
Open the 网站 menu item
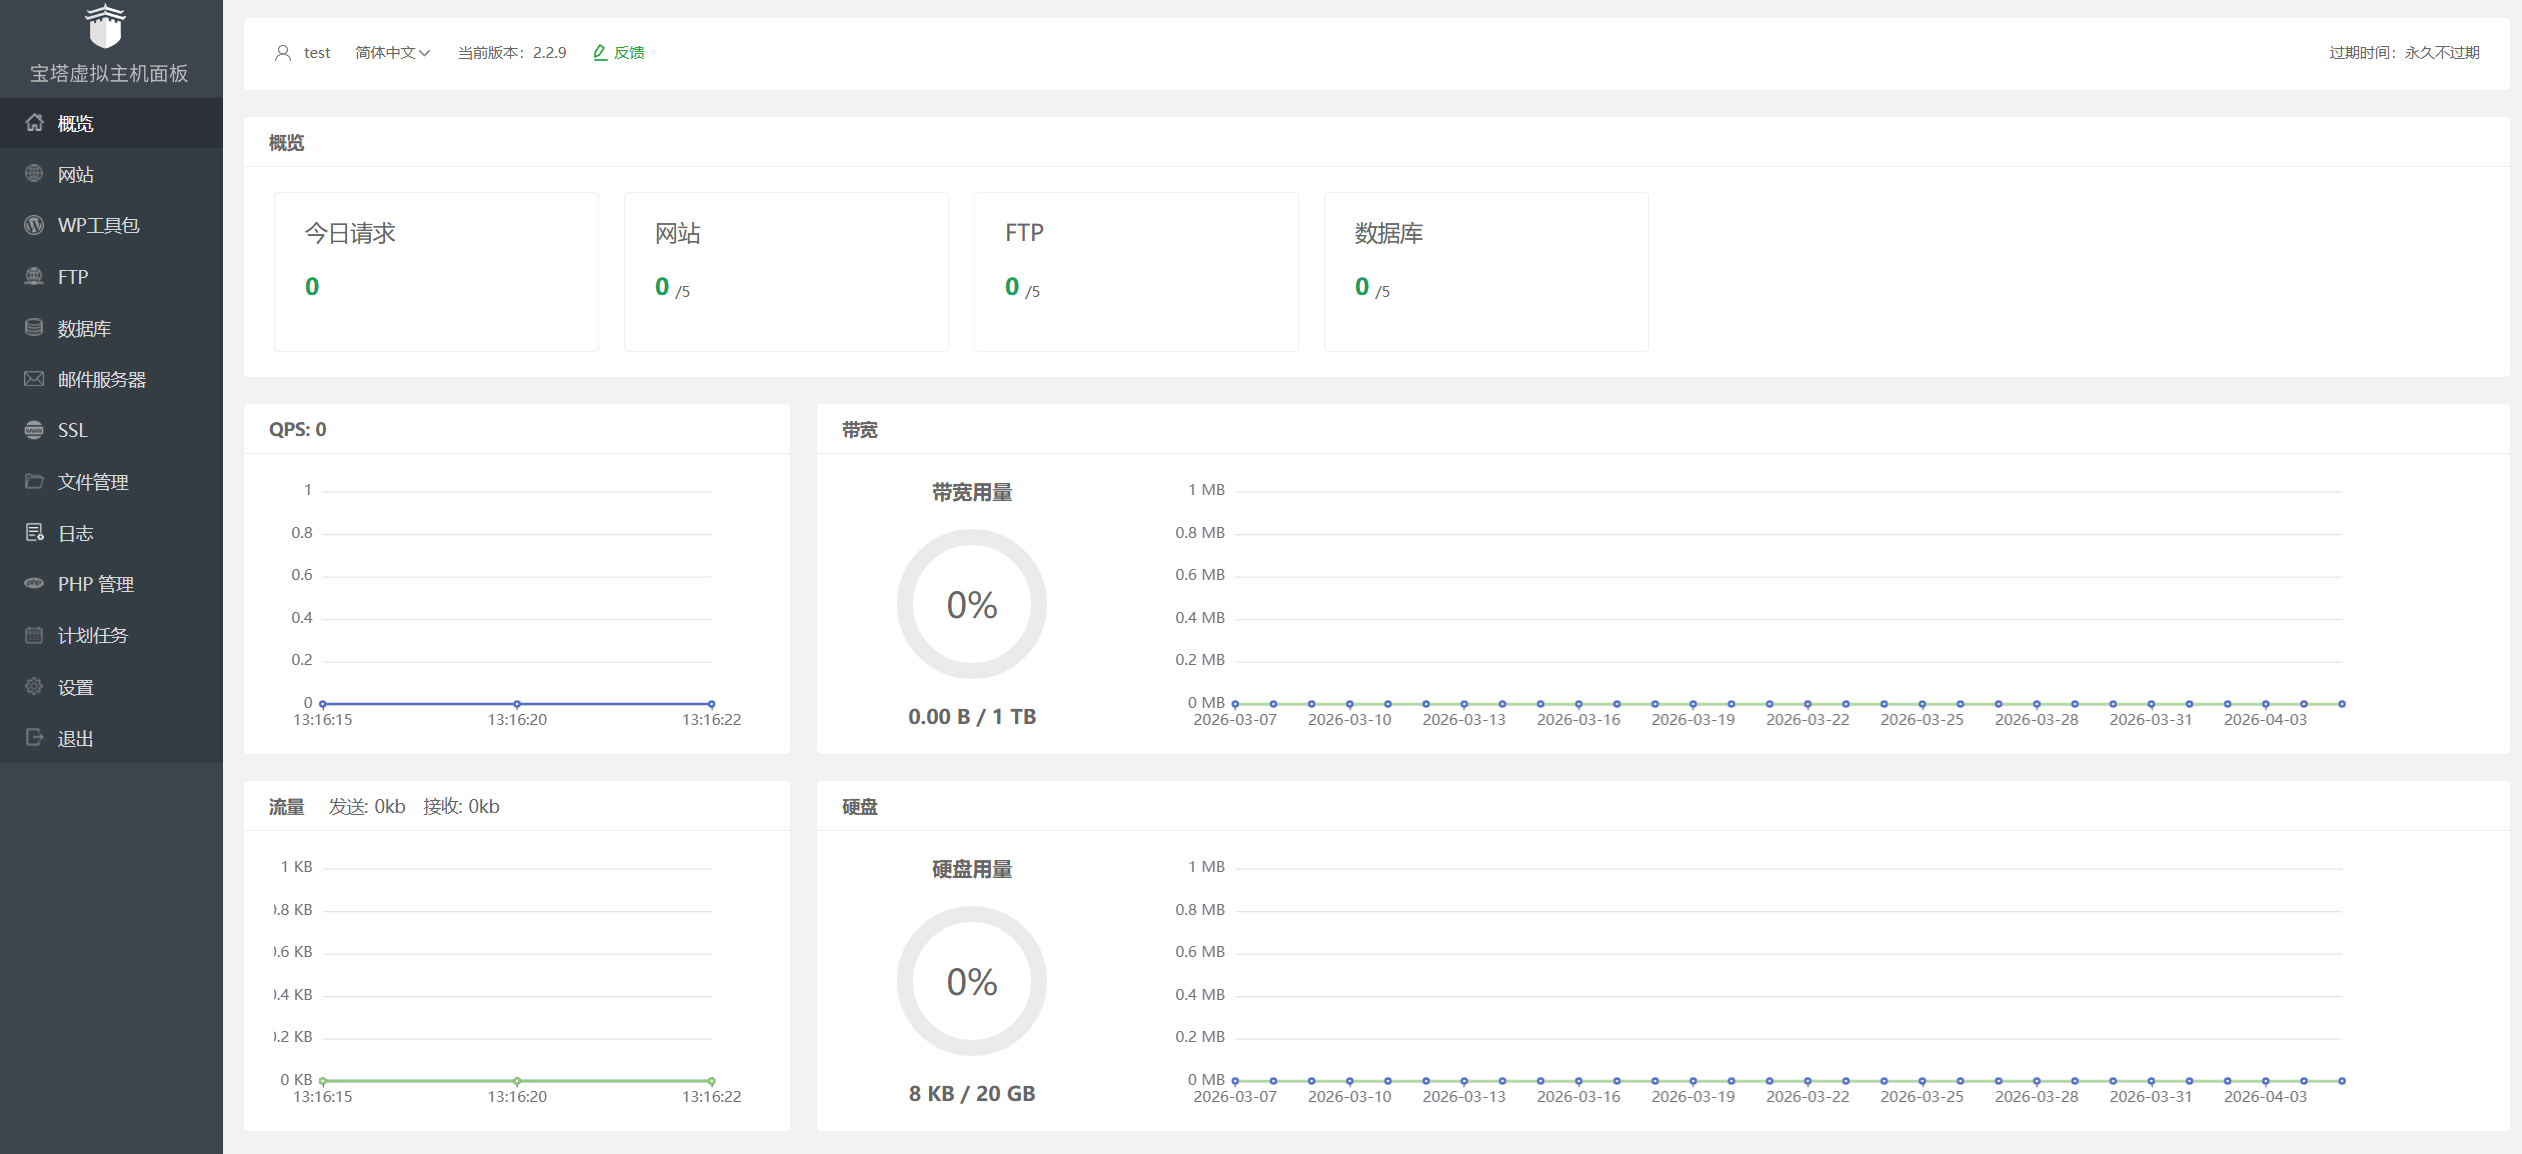pyautogui.click(x=76, y=175)
